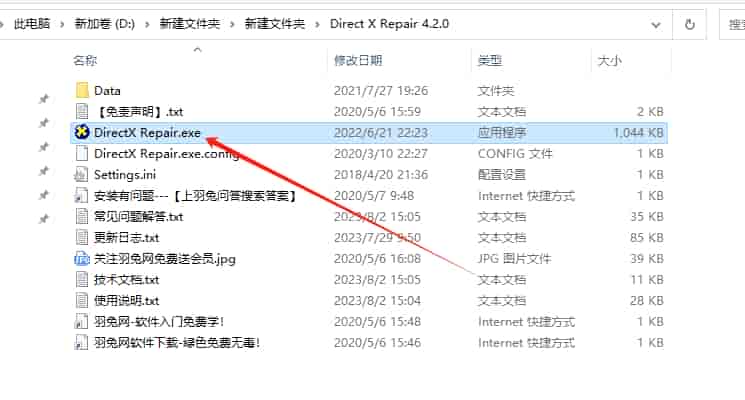Expand the chevron before Direct X Repair 4.2.0

click(317, 24)
